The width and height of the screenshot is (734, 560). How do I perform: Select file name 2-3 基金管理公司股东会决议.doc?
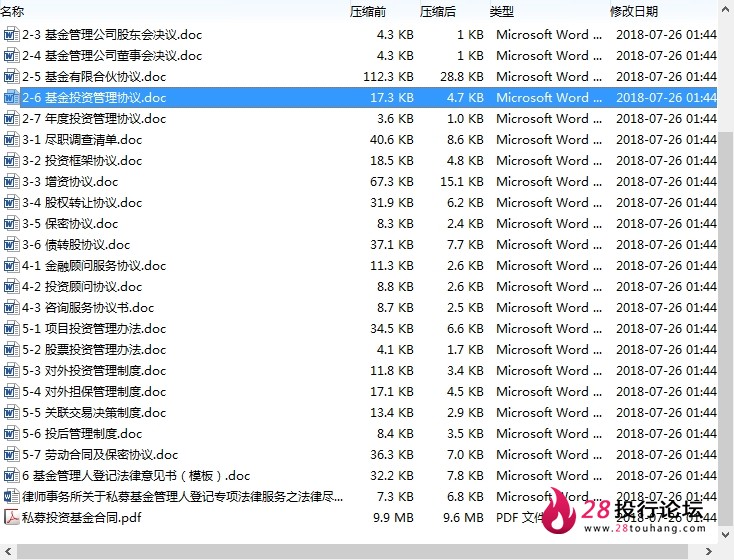click(x=112, y=35)
